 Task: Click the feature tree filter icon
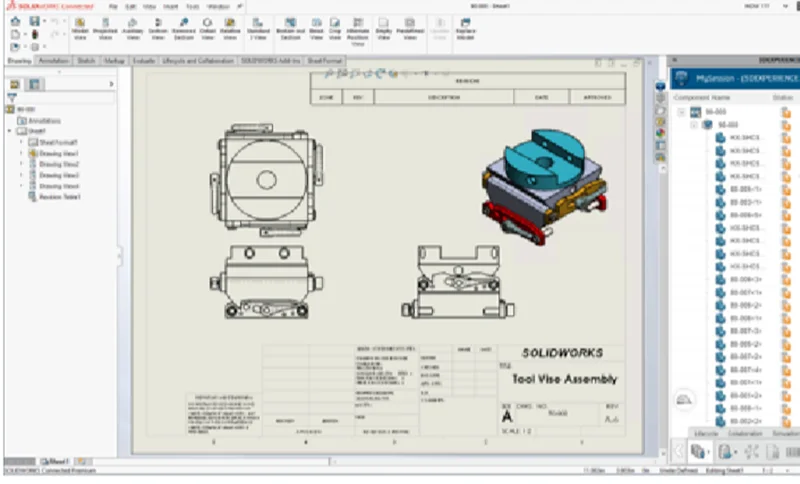coord(12,97)
